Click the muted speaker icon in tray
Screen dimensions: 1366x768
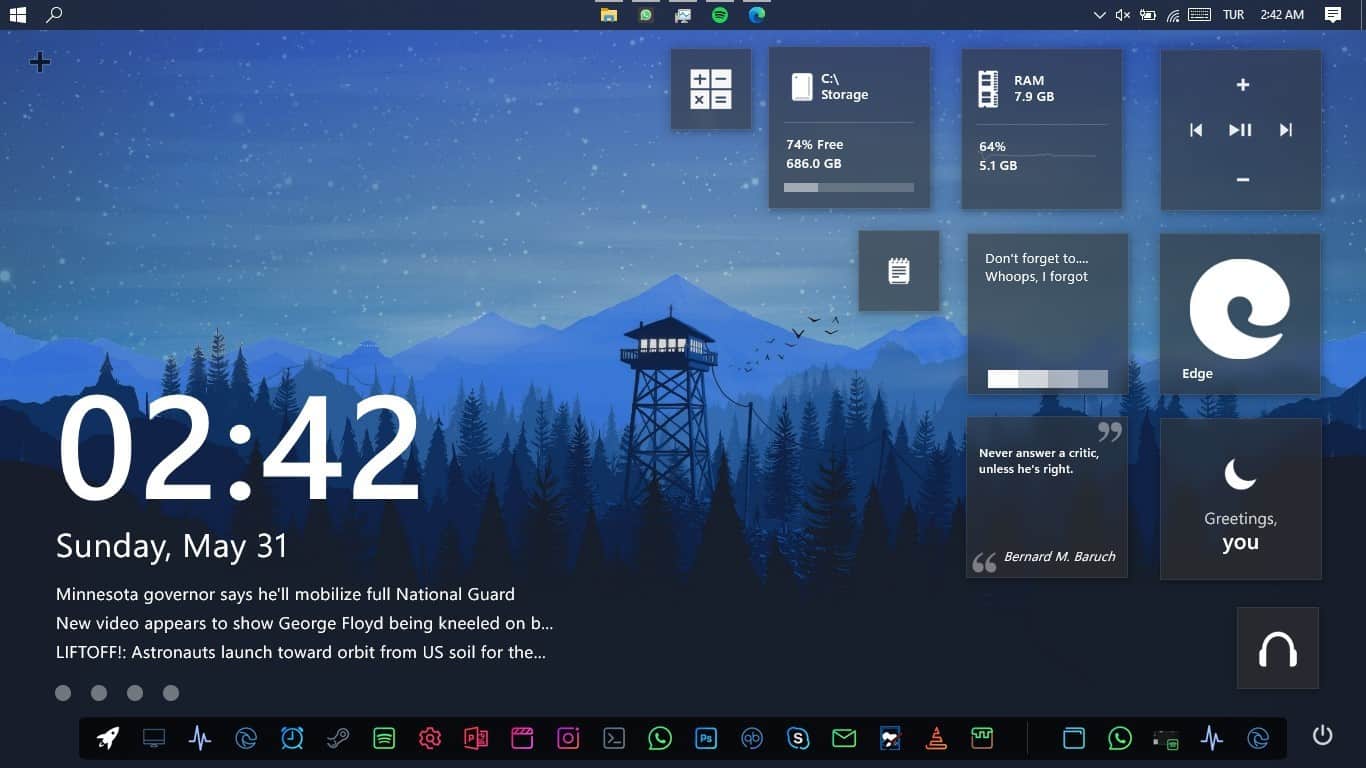point(1123,15)
